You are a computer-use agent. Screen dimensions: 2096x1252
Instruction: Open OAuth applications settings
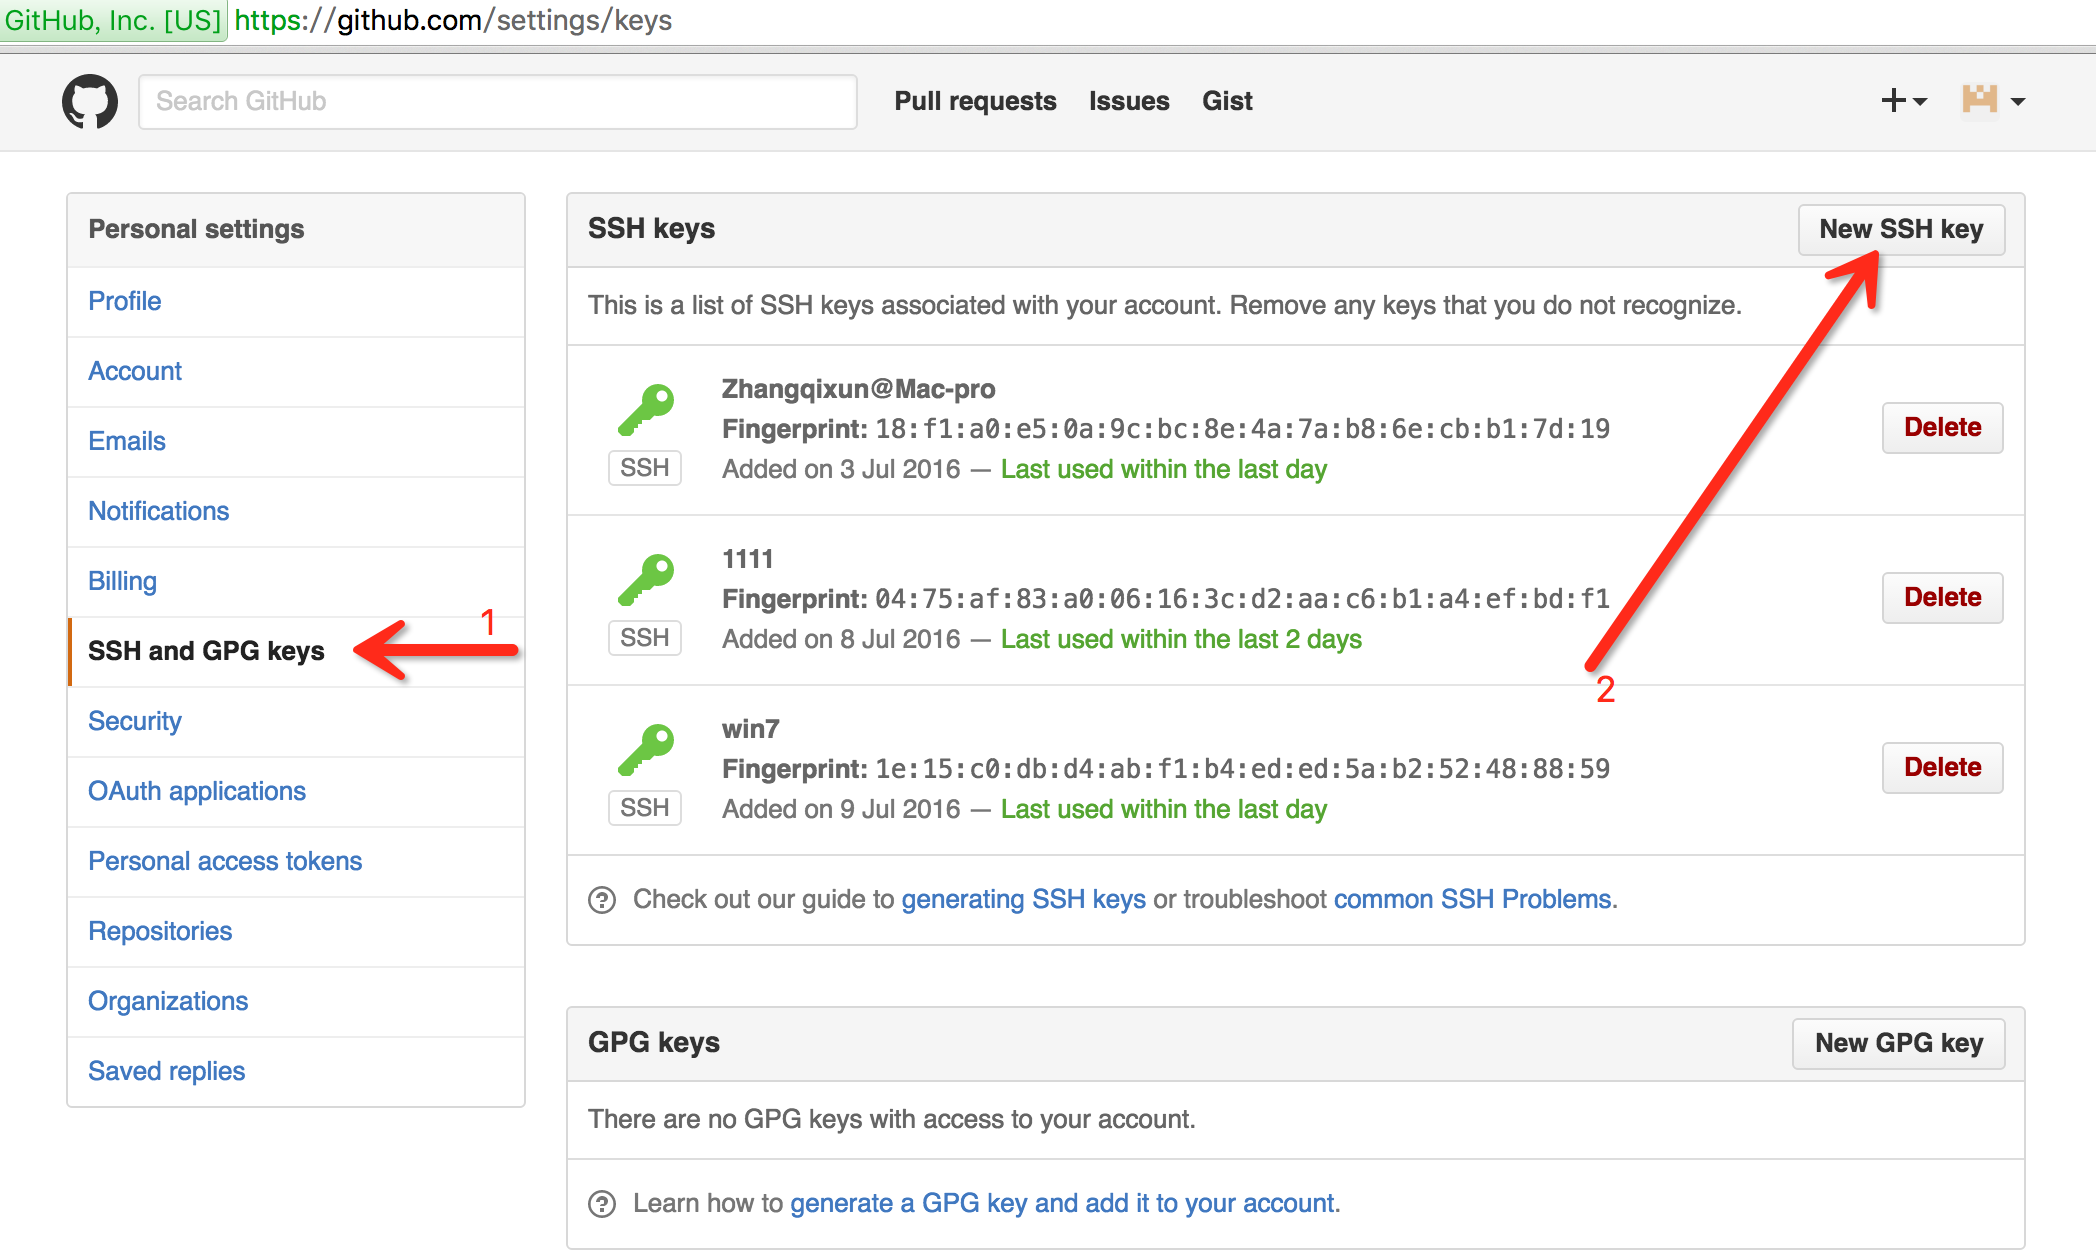click(296, 791)
